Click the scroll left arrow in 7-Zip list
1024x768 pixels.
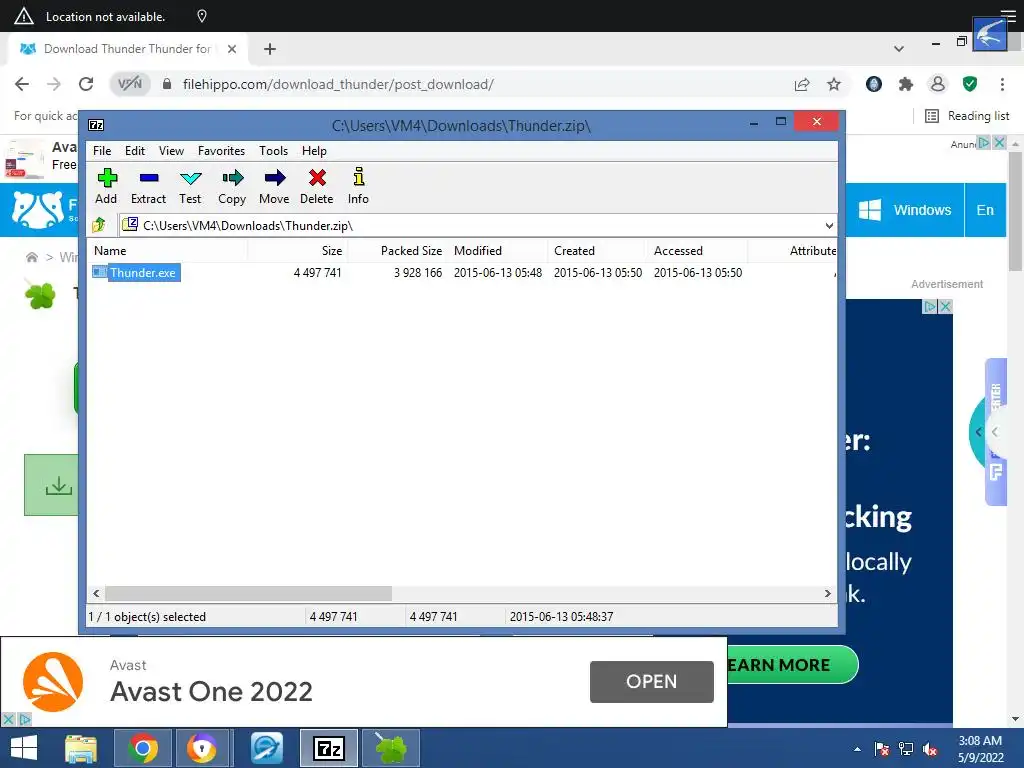tap(96, 593)
